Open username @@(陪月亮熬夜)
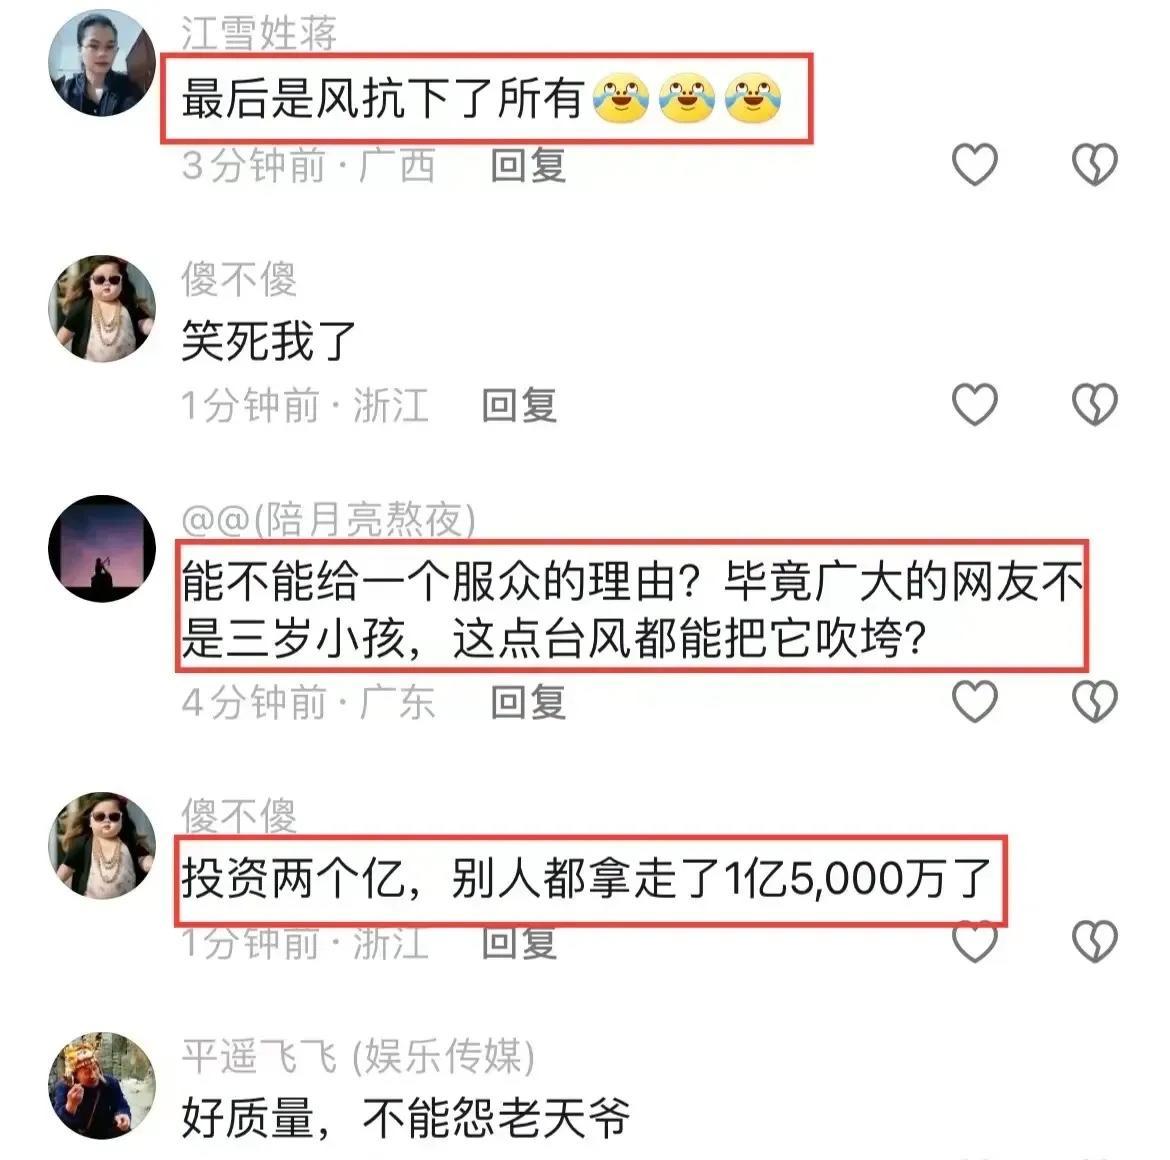This screenshot has width=1170, height=1160. click(328, 519)
